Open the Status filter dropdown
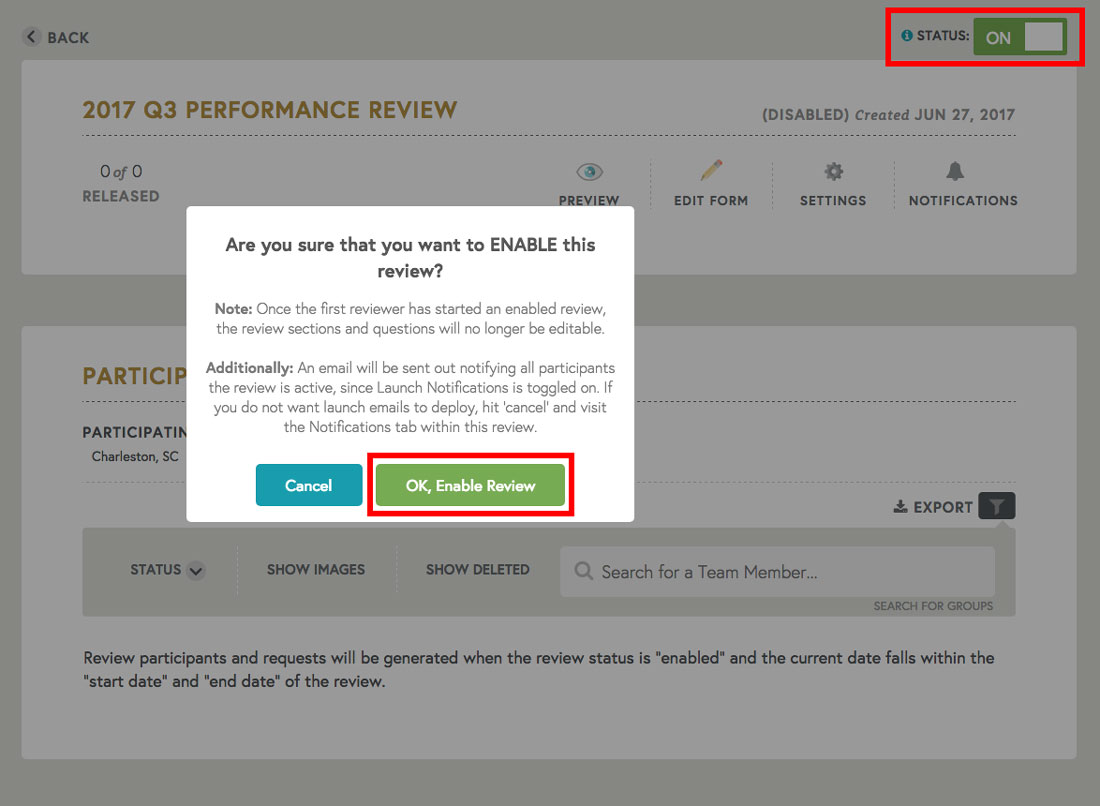This screenshot has height=806, width=1100. coord(166,570)
